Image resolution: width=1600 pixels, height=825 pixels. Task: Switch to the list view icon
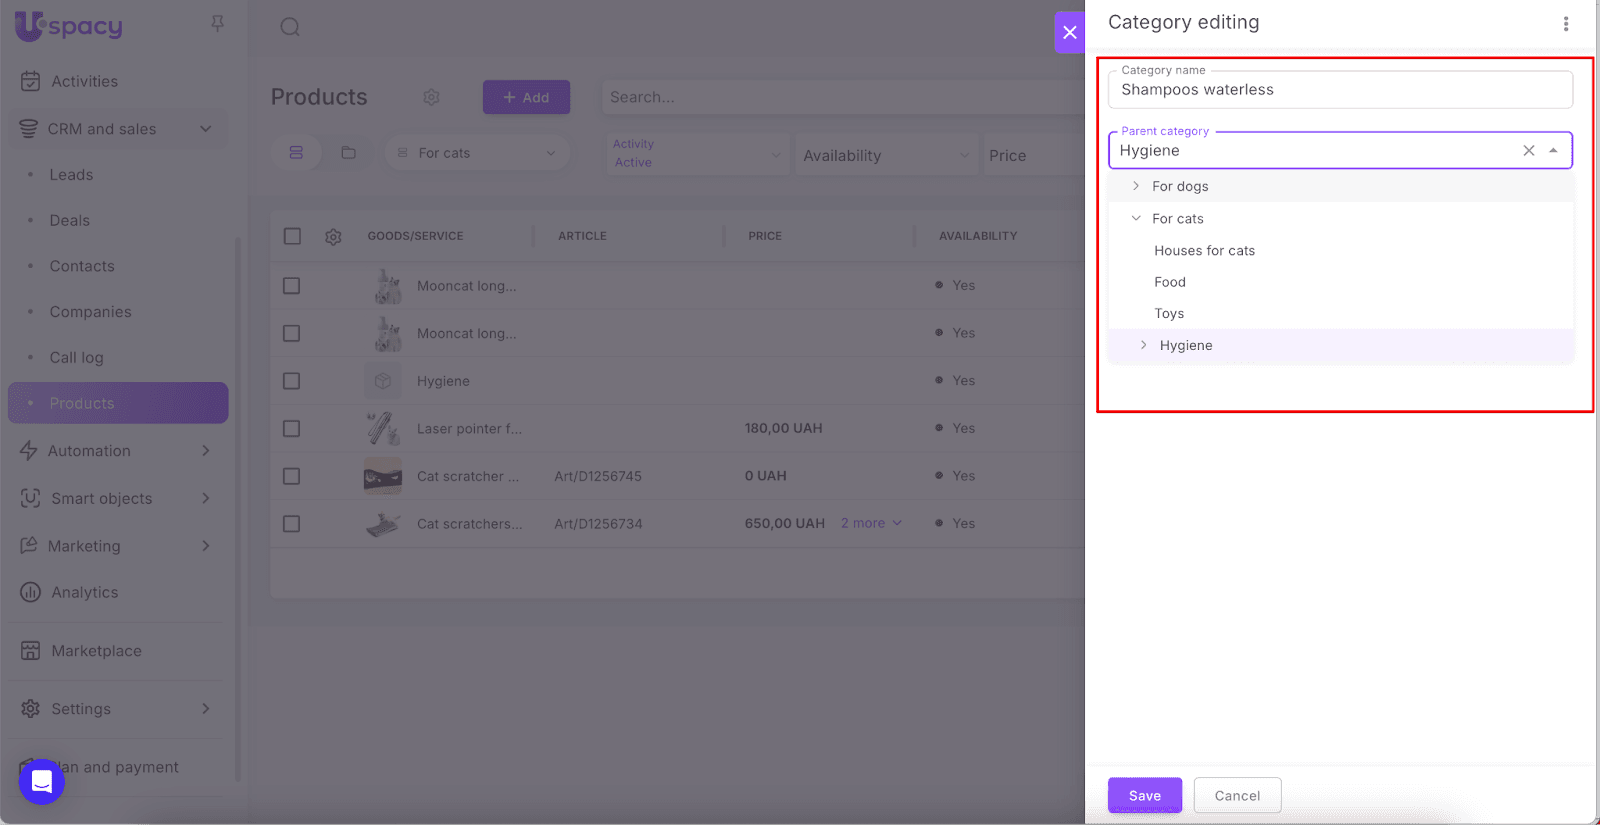[x=296, y=153]
